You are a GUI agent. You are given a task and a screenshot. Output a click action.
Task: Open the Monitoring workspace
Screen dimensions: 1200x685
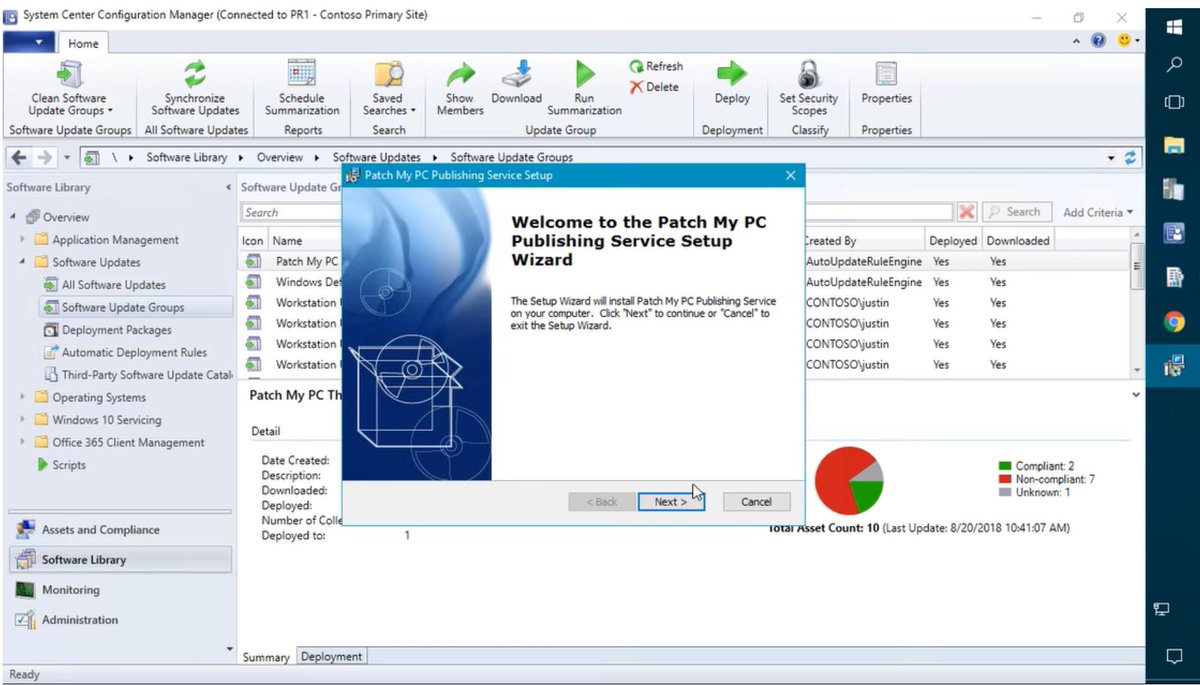[118, 590]
